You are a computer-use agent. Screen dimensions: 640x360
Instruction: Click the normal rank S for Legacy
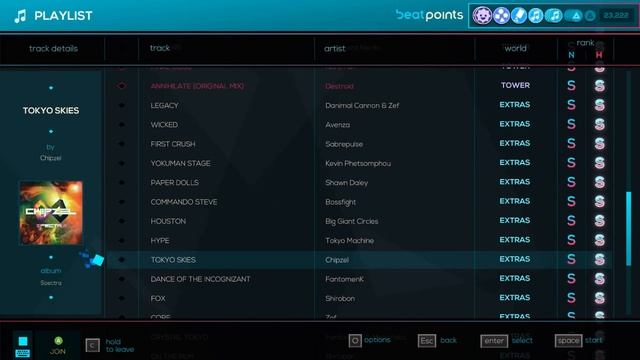571,105
